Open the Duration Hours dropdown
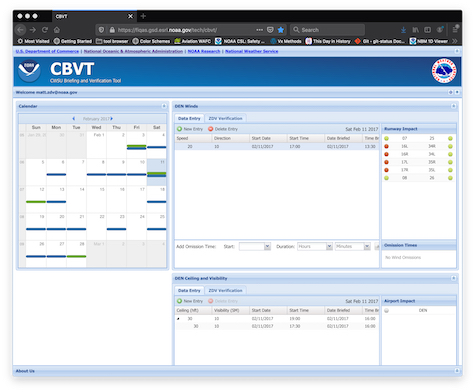The image size is (475, 392). point(329,246)
